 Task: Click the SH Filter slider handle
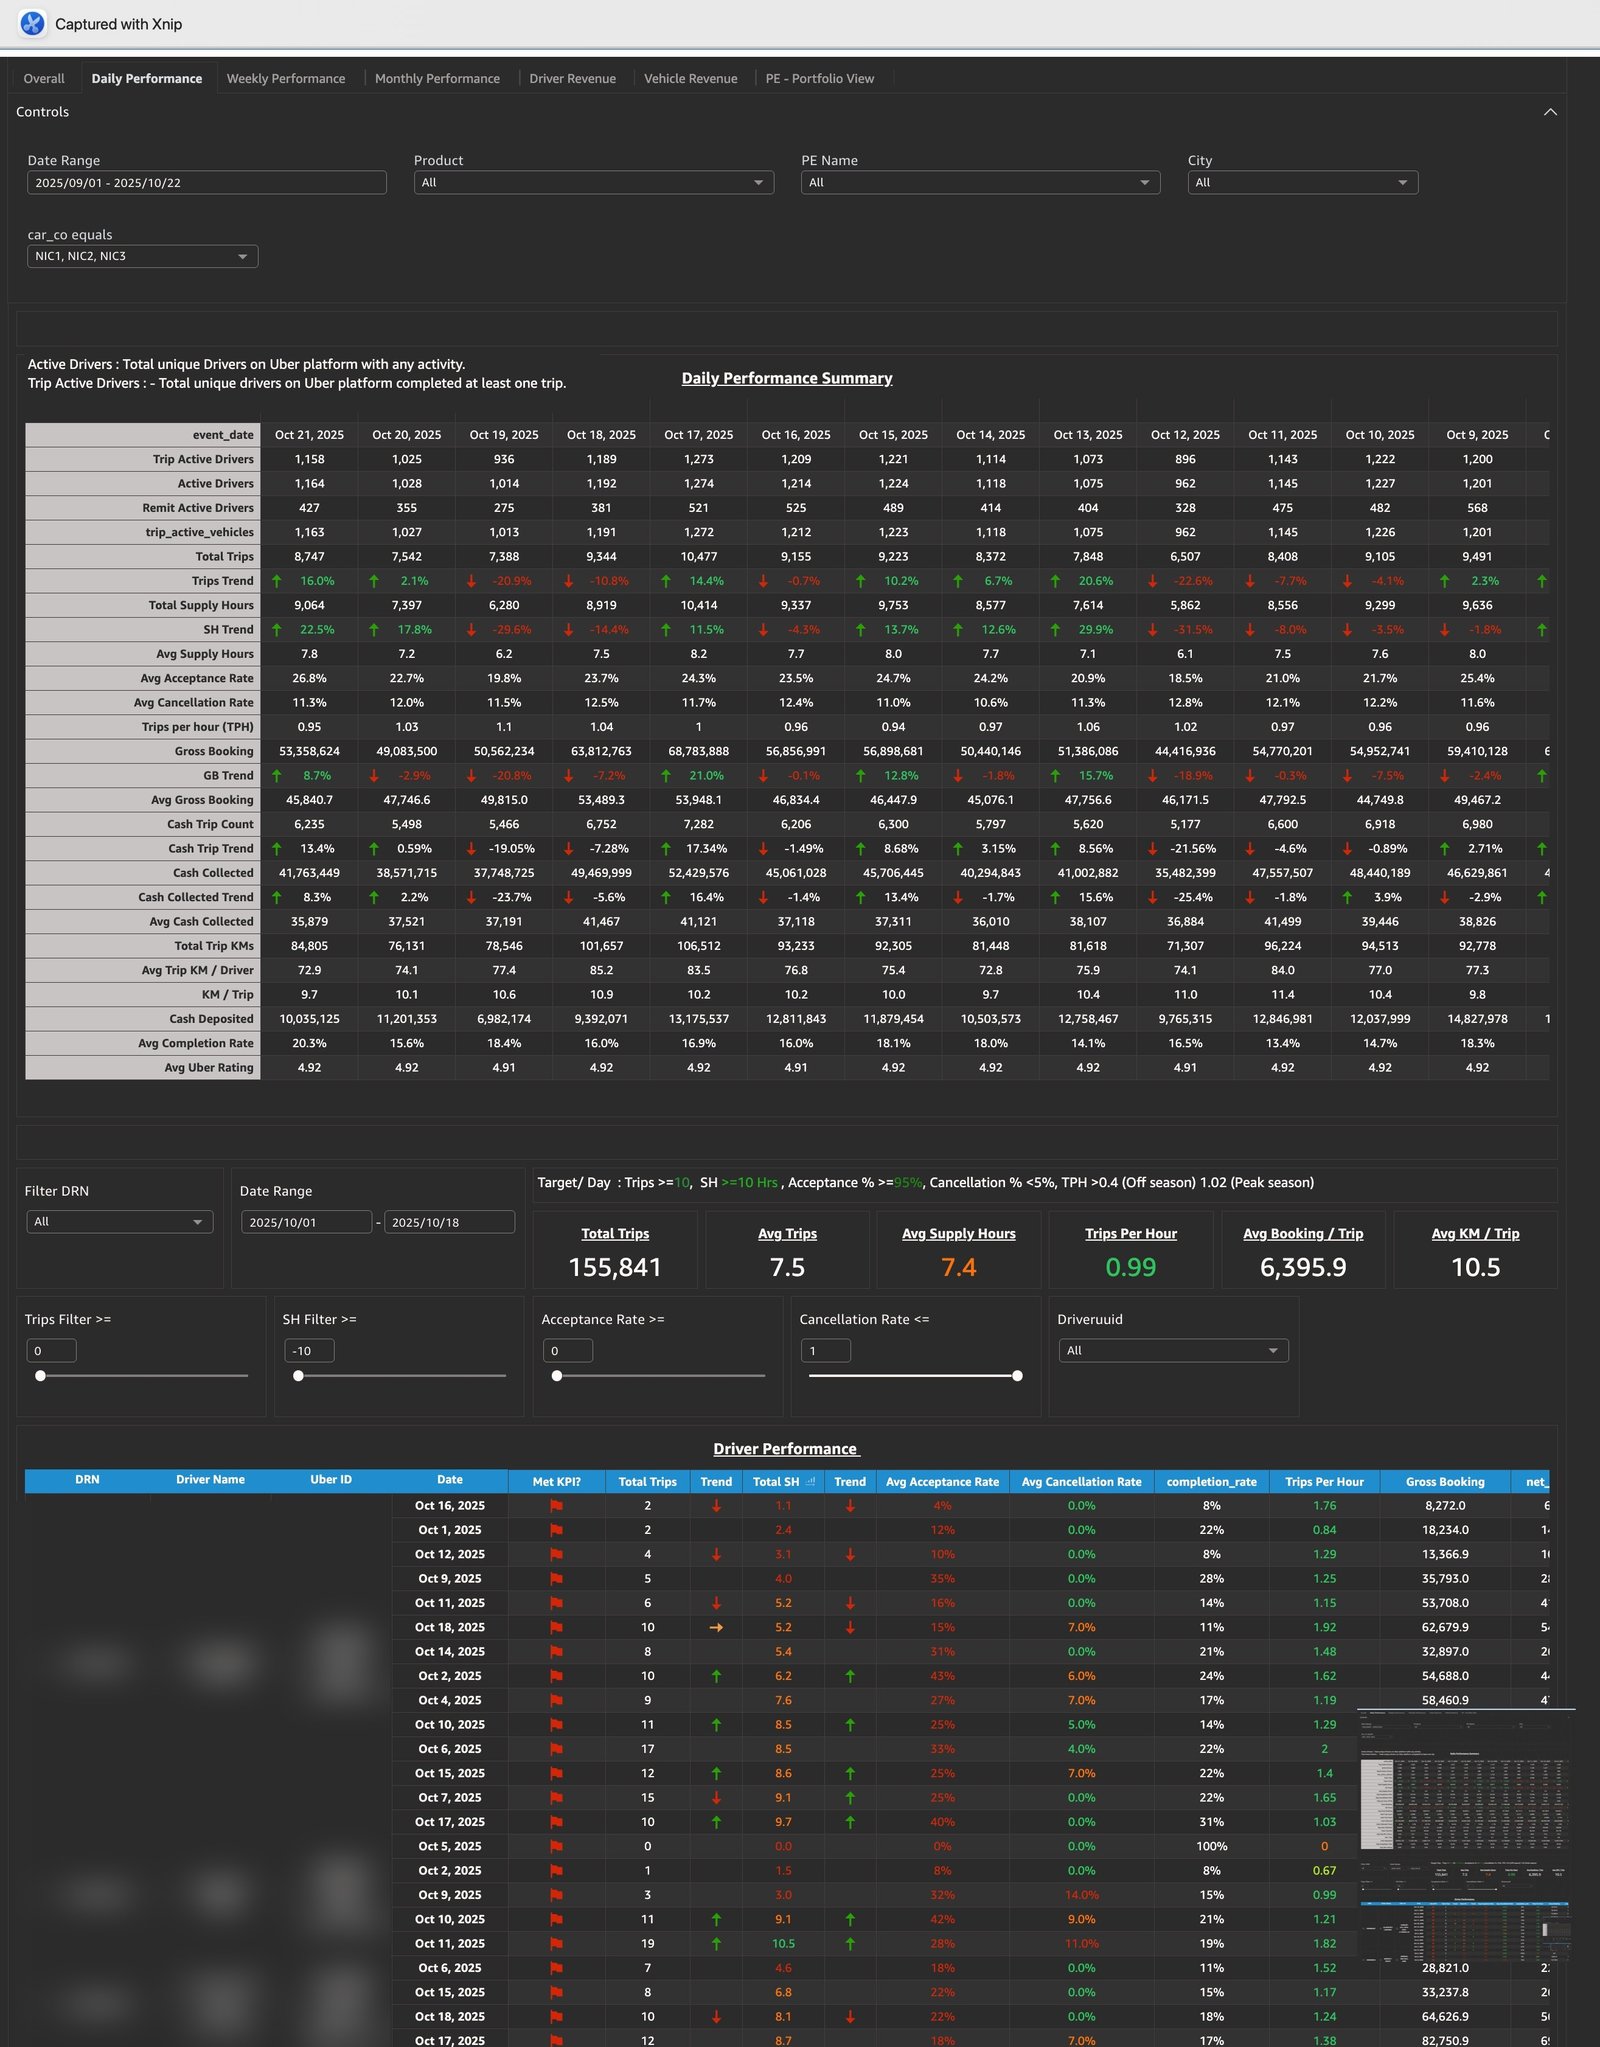pos(298,1376)
